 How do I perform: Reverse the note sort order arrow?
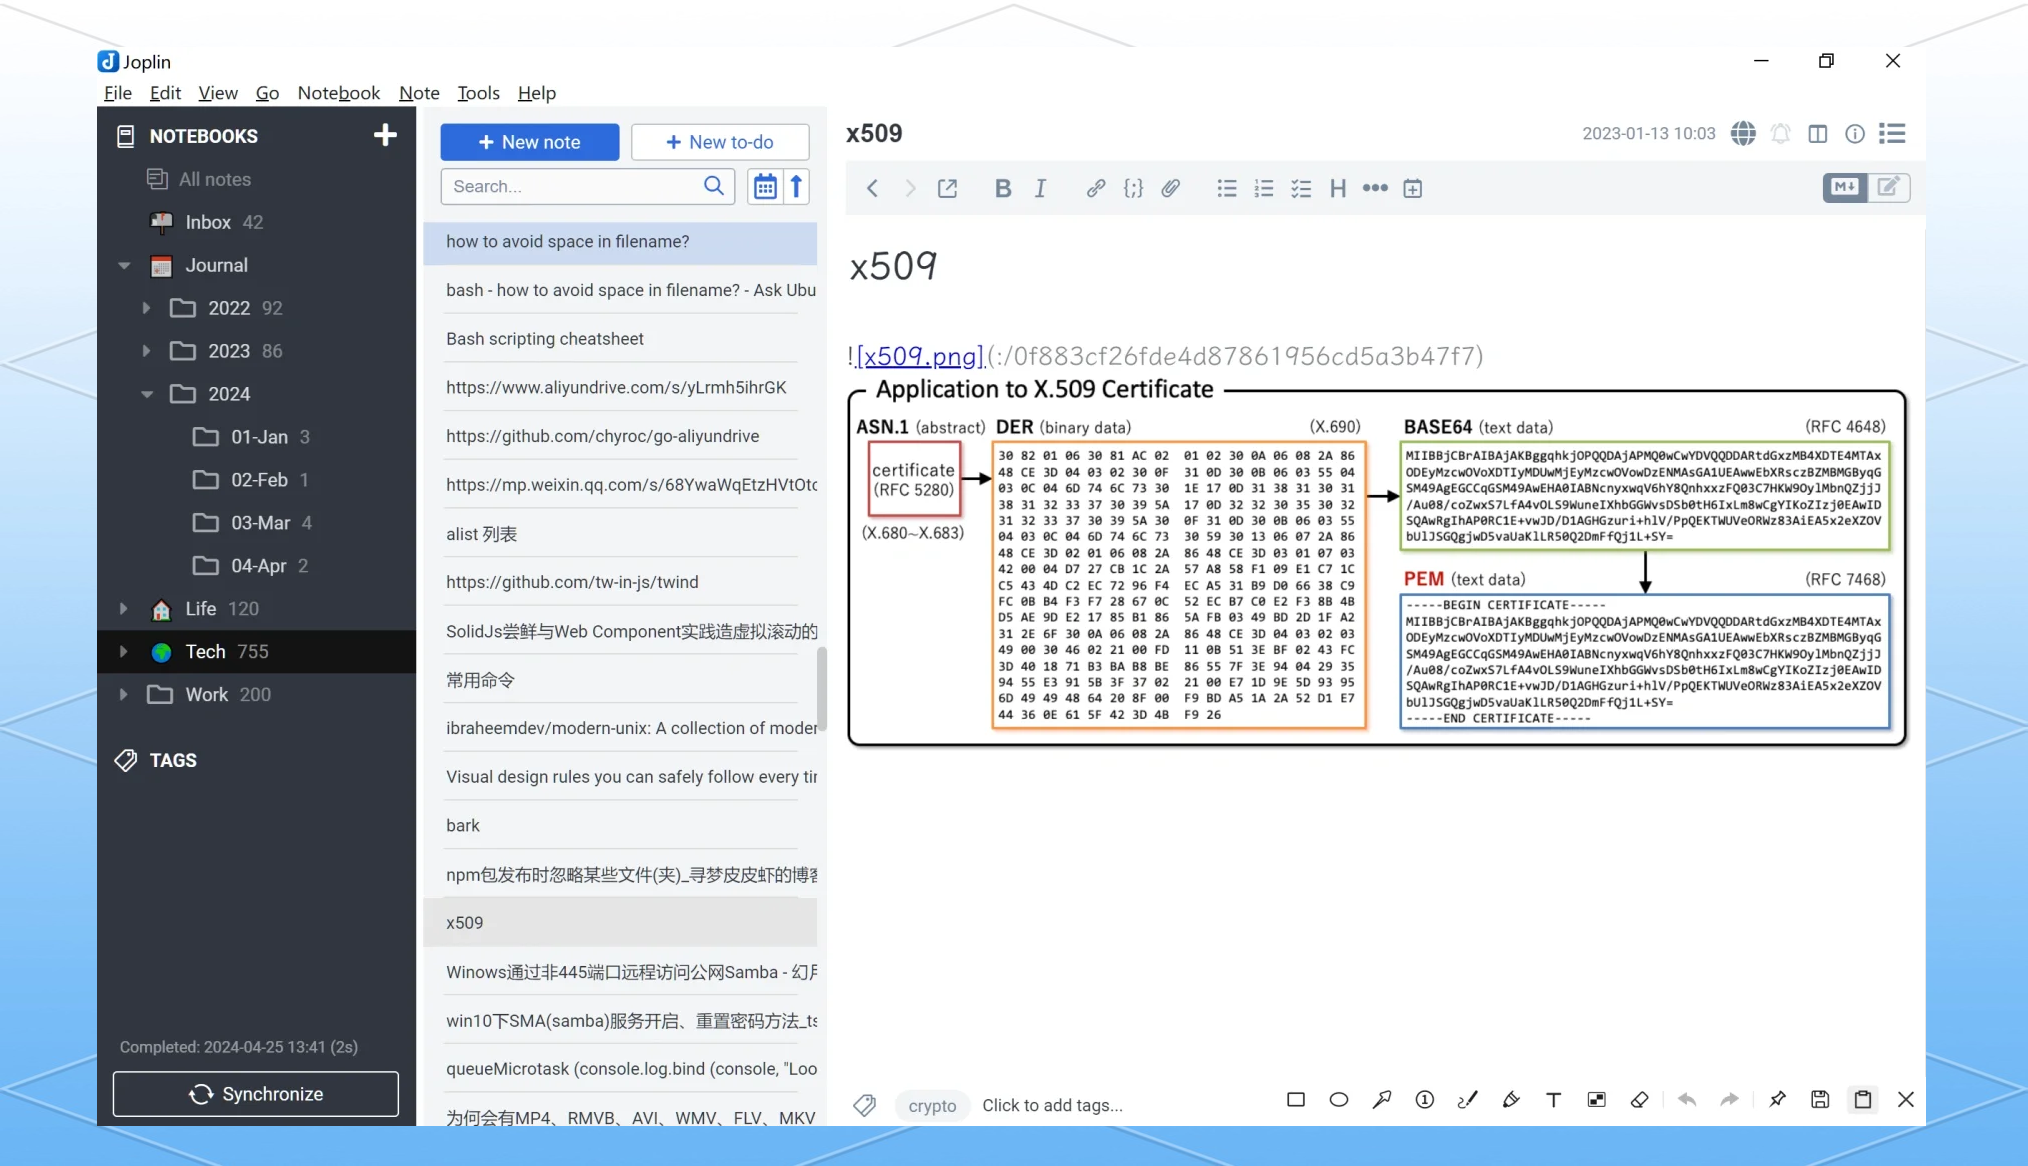796,187
